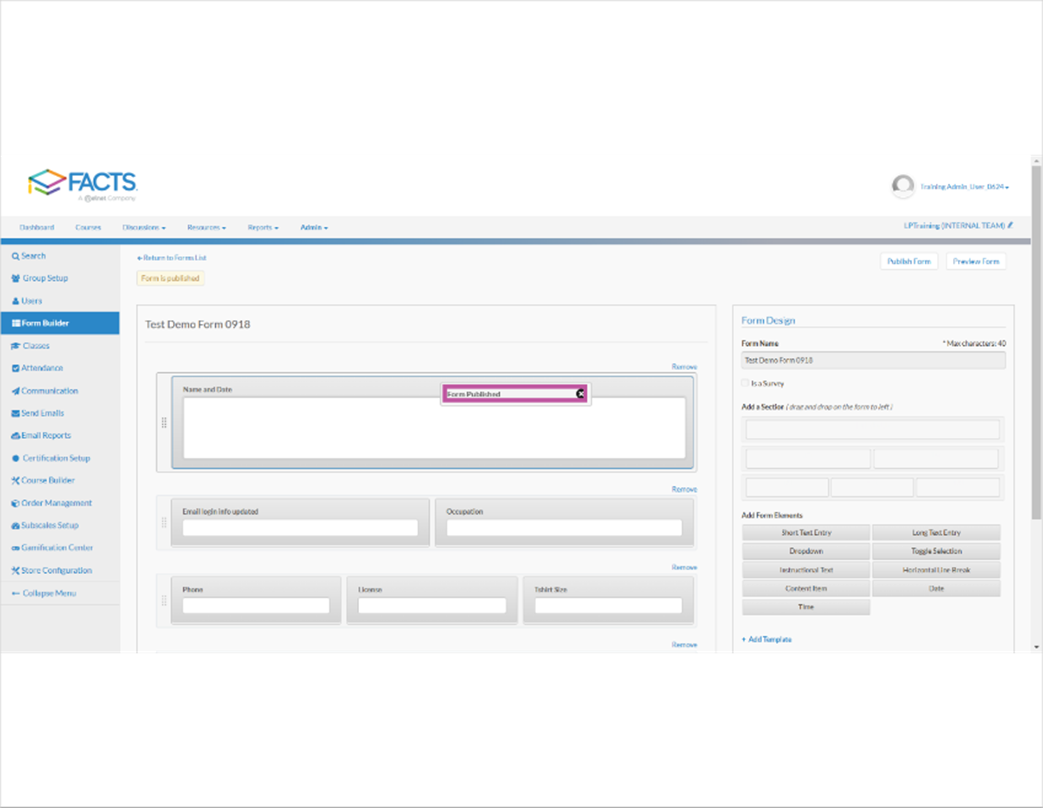Follow the Return to Forms List link
Image resolution: width=1043 pixels, height=808 pixels.
click(x=172, y=258)
